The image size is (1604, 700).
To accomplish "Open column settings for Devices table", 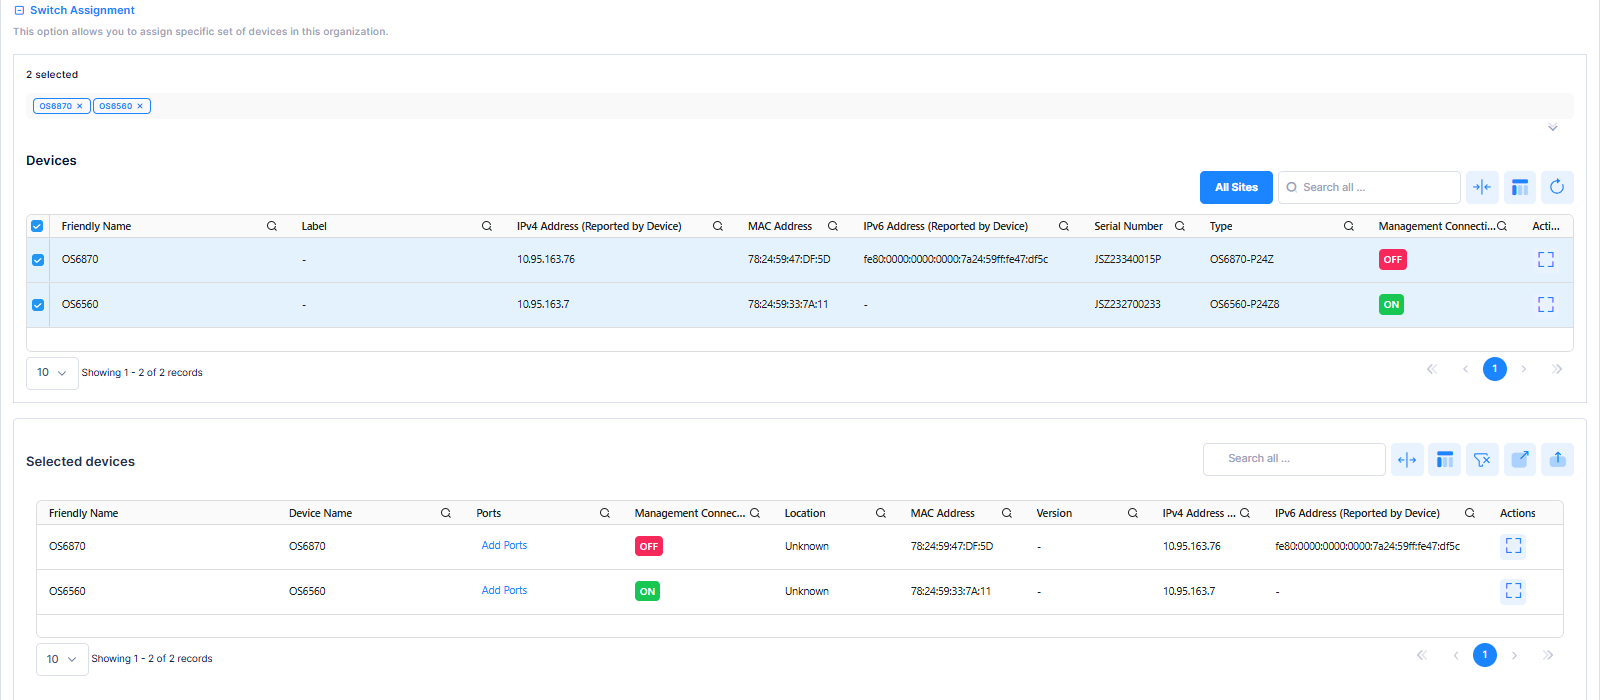I will coord(1519,187).
